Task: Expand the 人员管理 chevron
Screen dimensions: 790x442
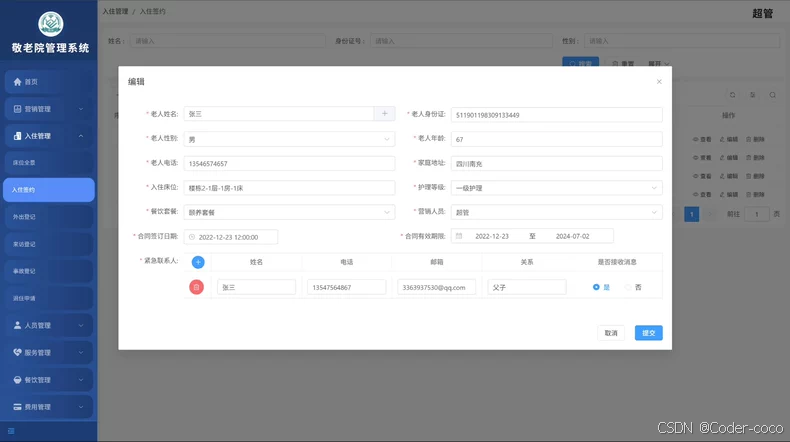Action: click(x=81, y=326)
